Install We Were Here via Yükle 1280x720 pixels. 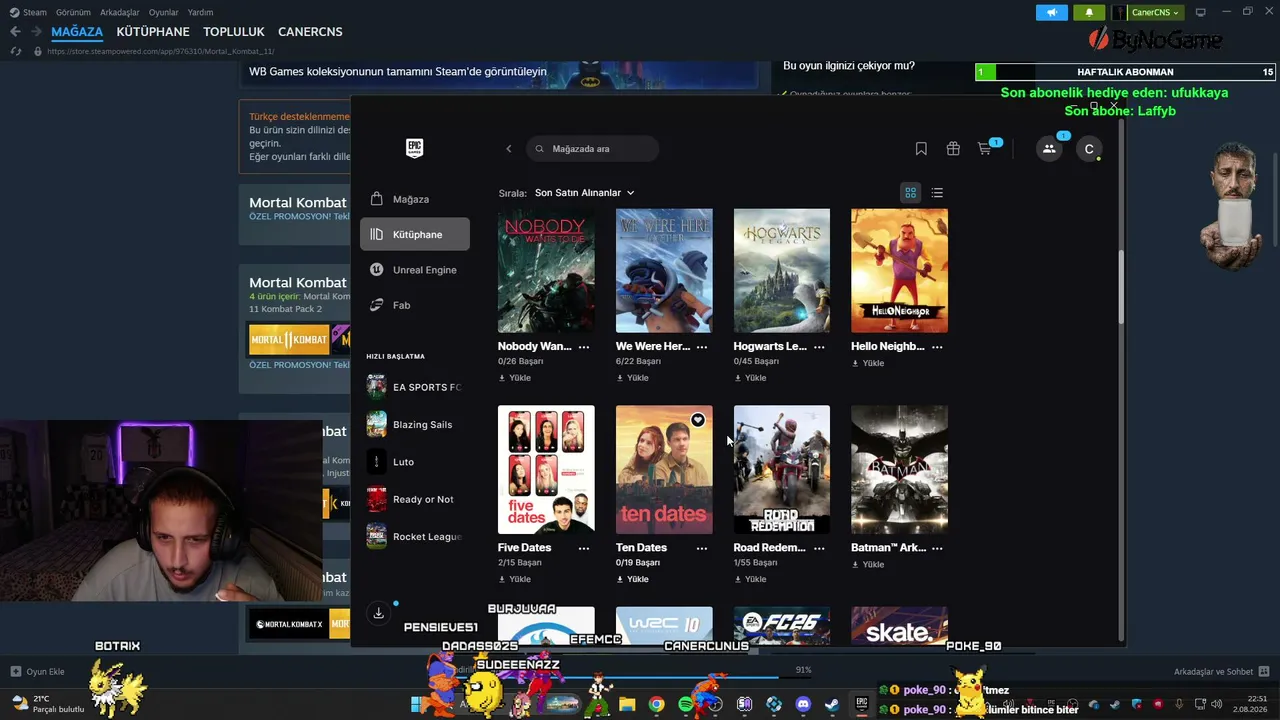click(633, 378)
